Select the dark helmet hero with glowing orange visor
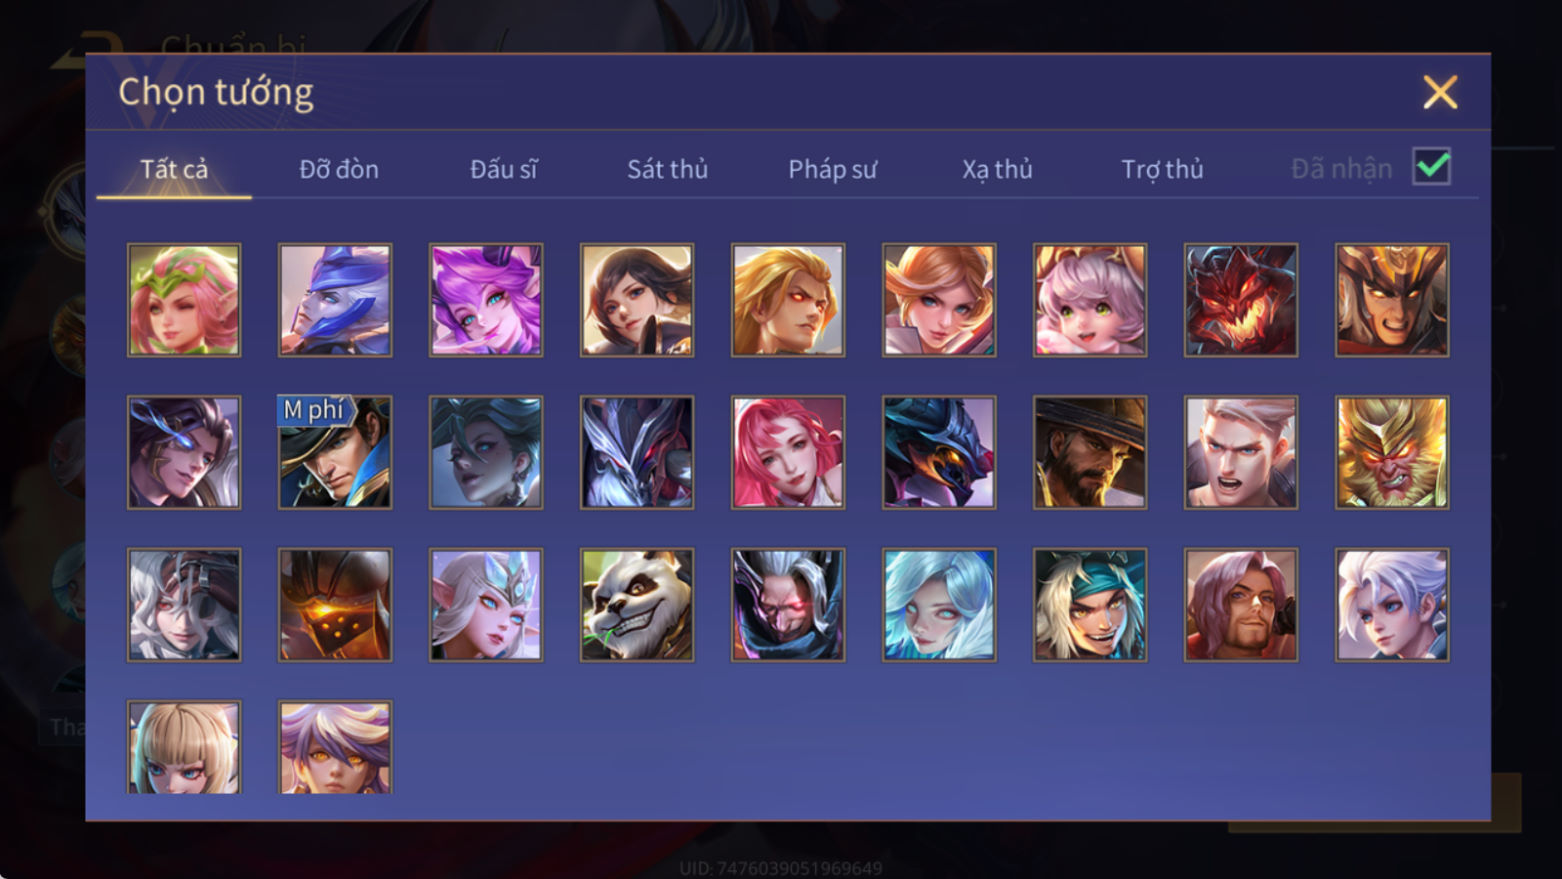Viewport: 1562px width, 879px height. coord(335,604)
